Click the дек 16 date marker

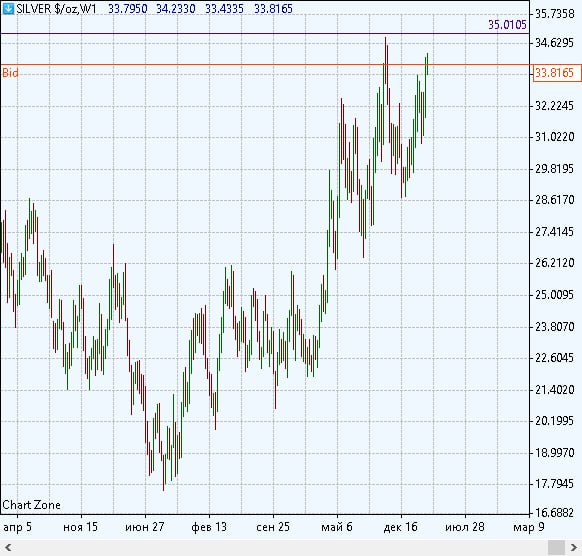(400, 527)
